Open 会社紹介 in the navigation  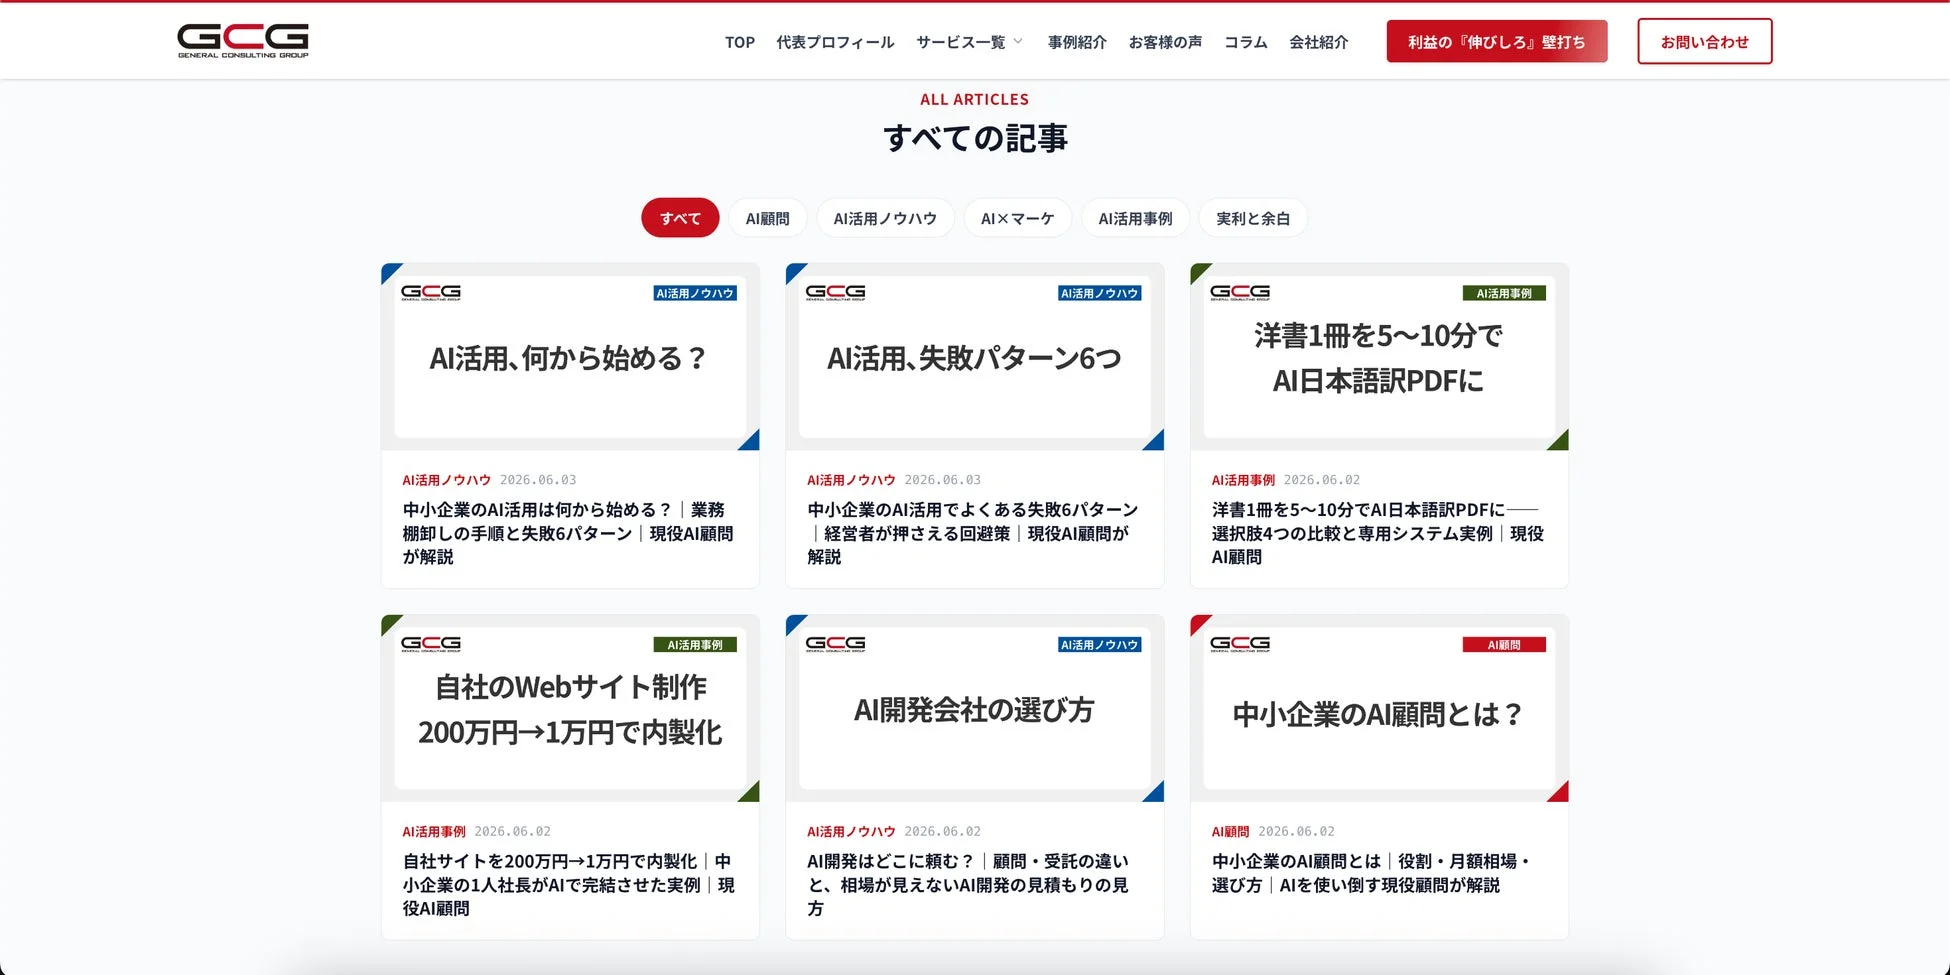coord(1318,42)
